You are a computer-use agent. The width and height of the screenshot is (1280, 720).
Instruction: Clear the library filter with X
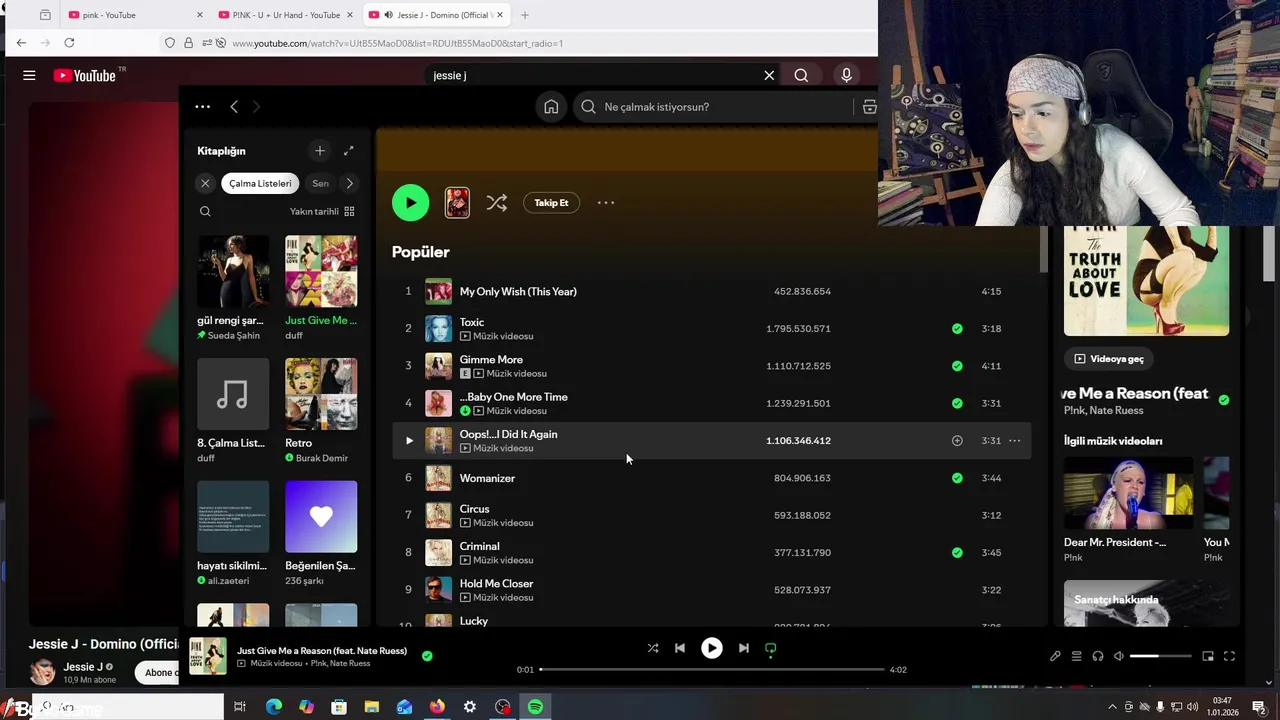[x=205, y=183]
